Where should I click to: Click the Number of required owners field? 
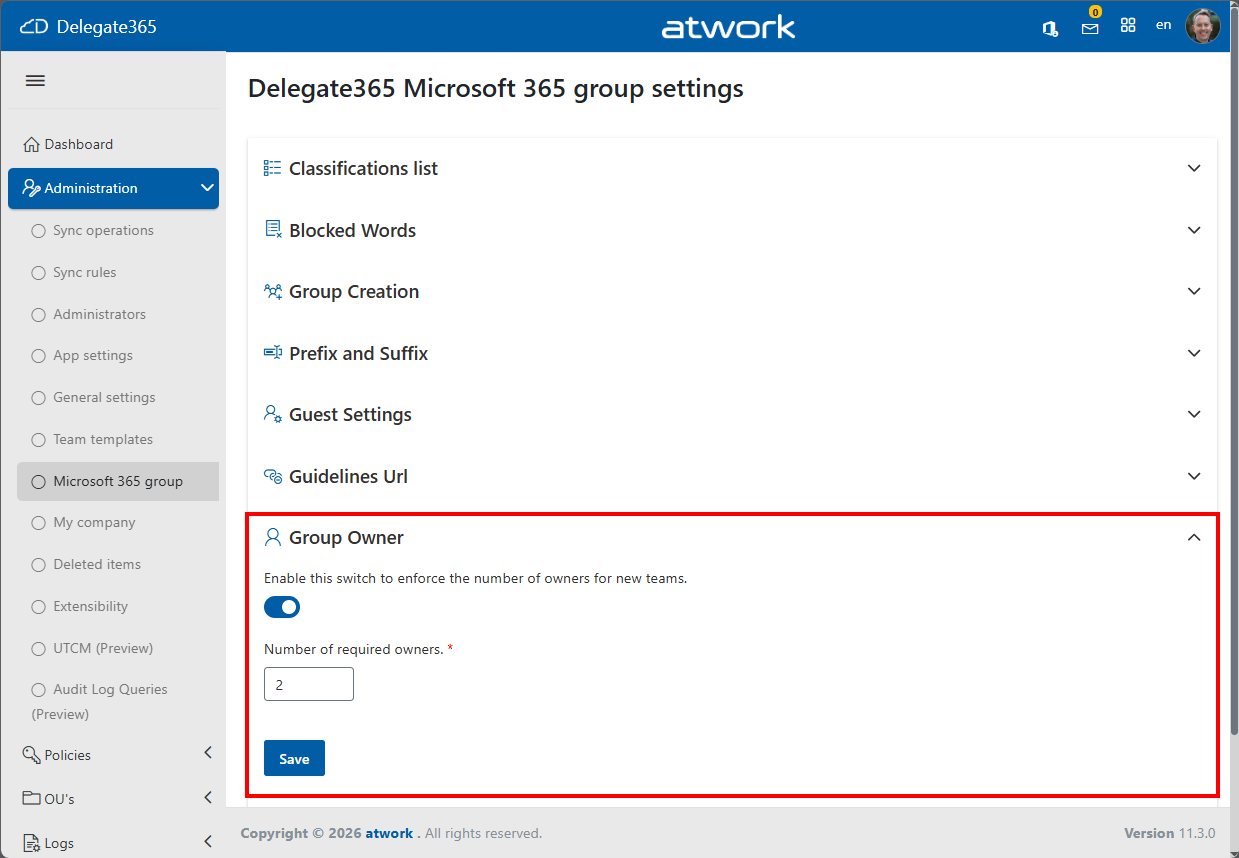(309, 684)
